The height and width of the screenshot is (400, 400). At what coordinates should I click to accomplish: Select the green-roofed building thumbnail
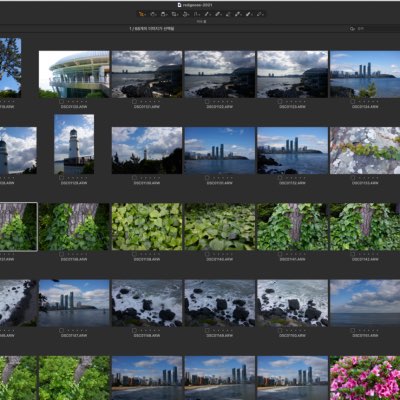click(74, 74)
